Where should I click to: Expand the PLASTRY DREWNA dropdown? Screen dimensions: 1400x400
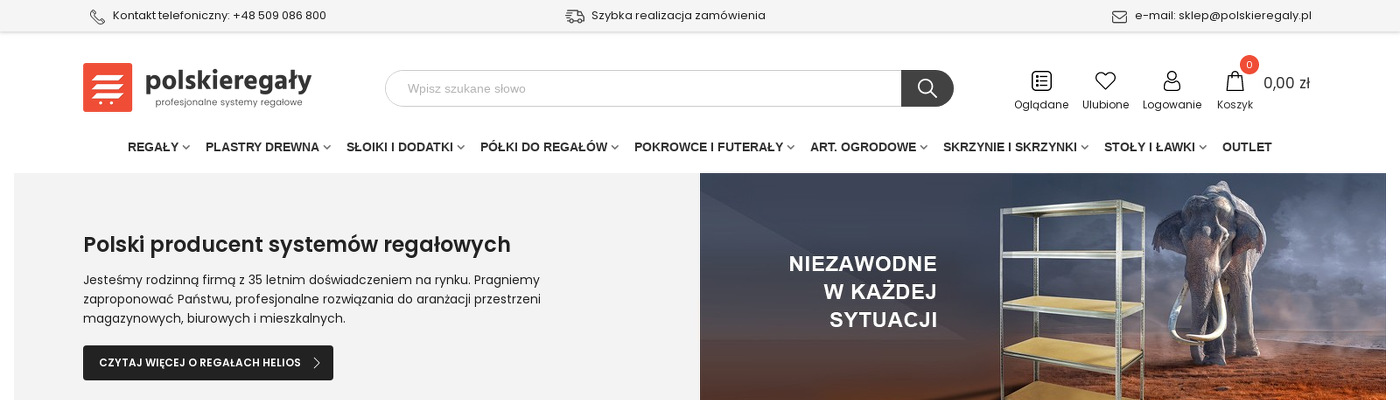click(268, 147)
